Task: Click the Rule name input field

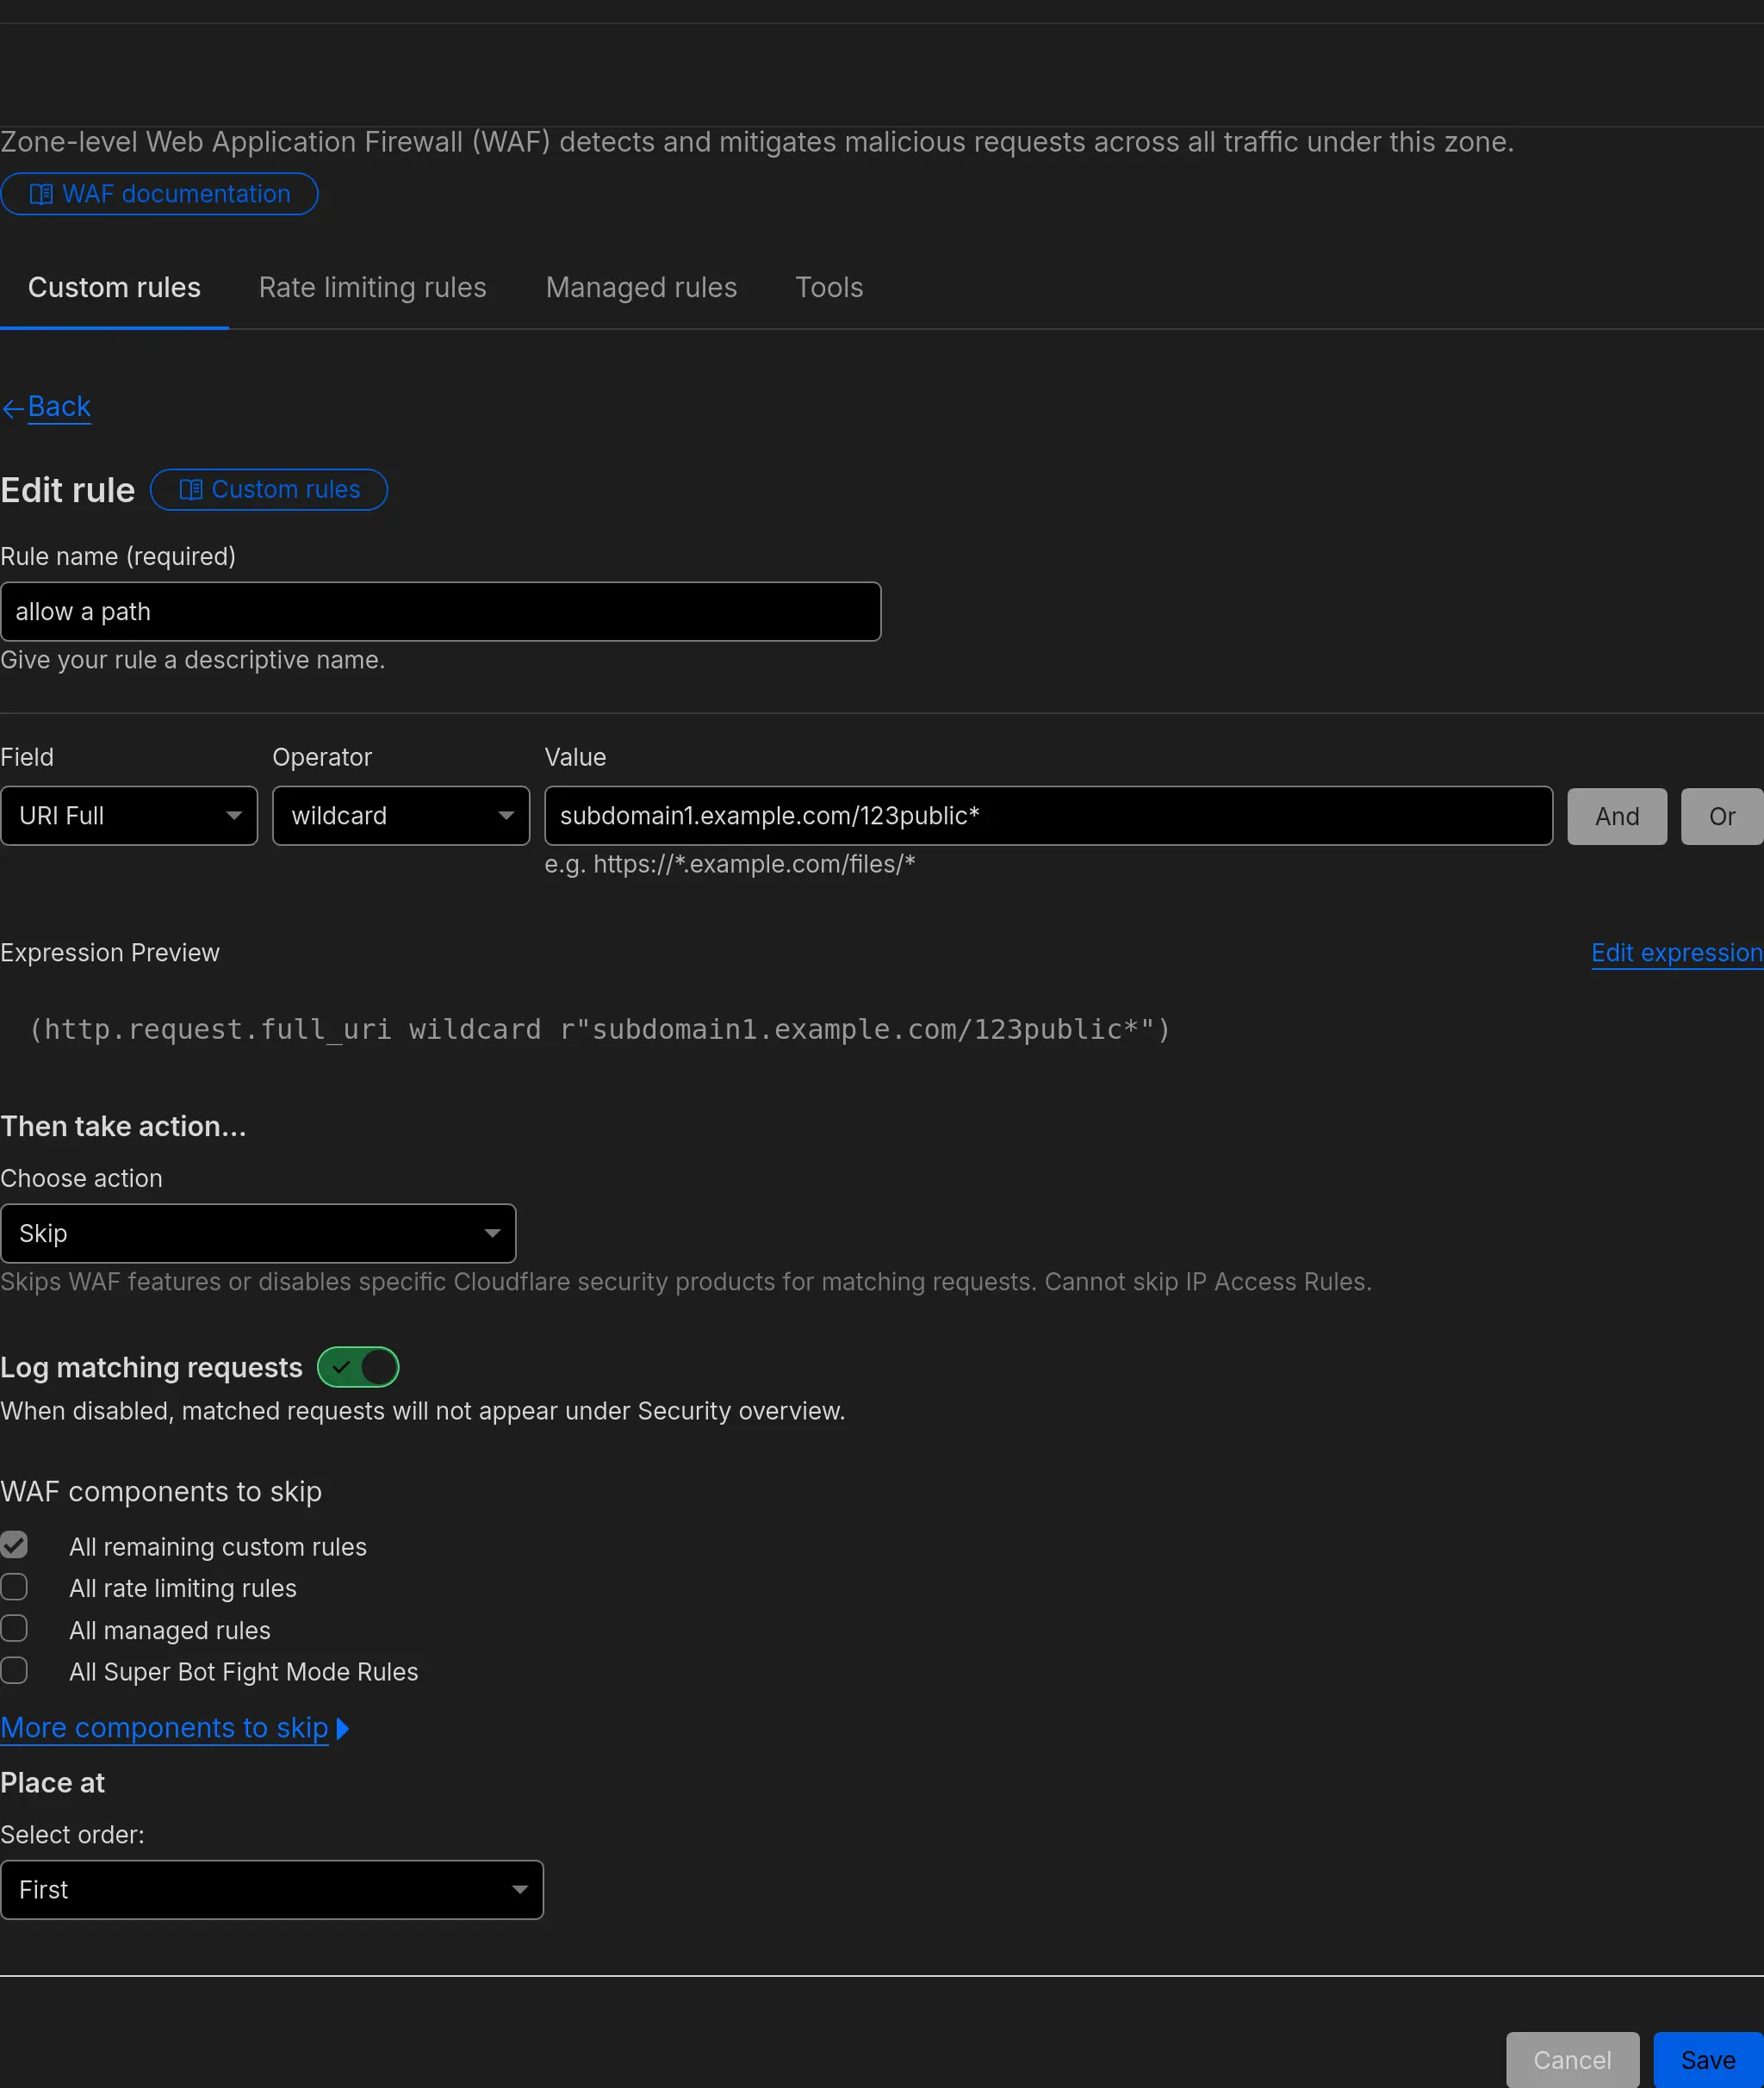Action: (x=440, y=612)
